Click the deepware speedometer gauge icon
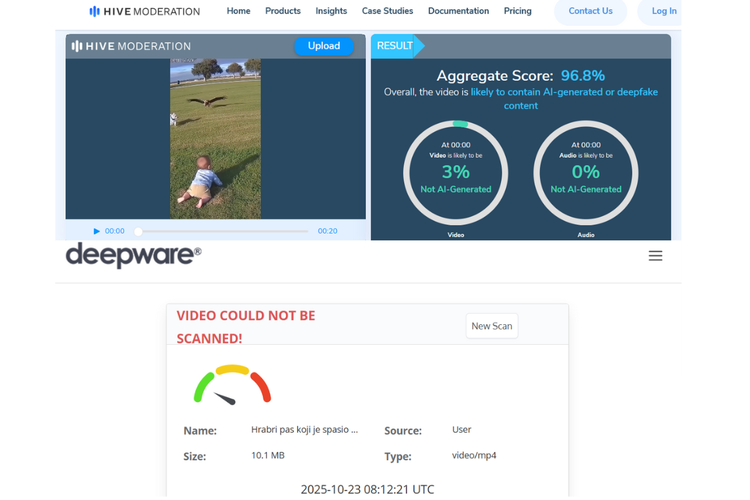Image resolution: width=750 pixels, height=500 pixels. [x=232, y=385]
